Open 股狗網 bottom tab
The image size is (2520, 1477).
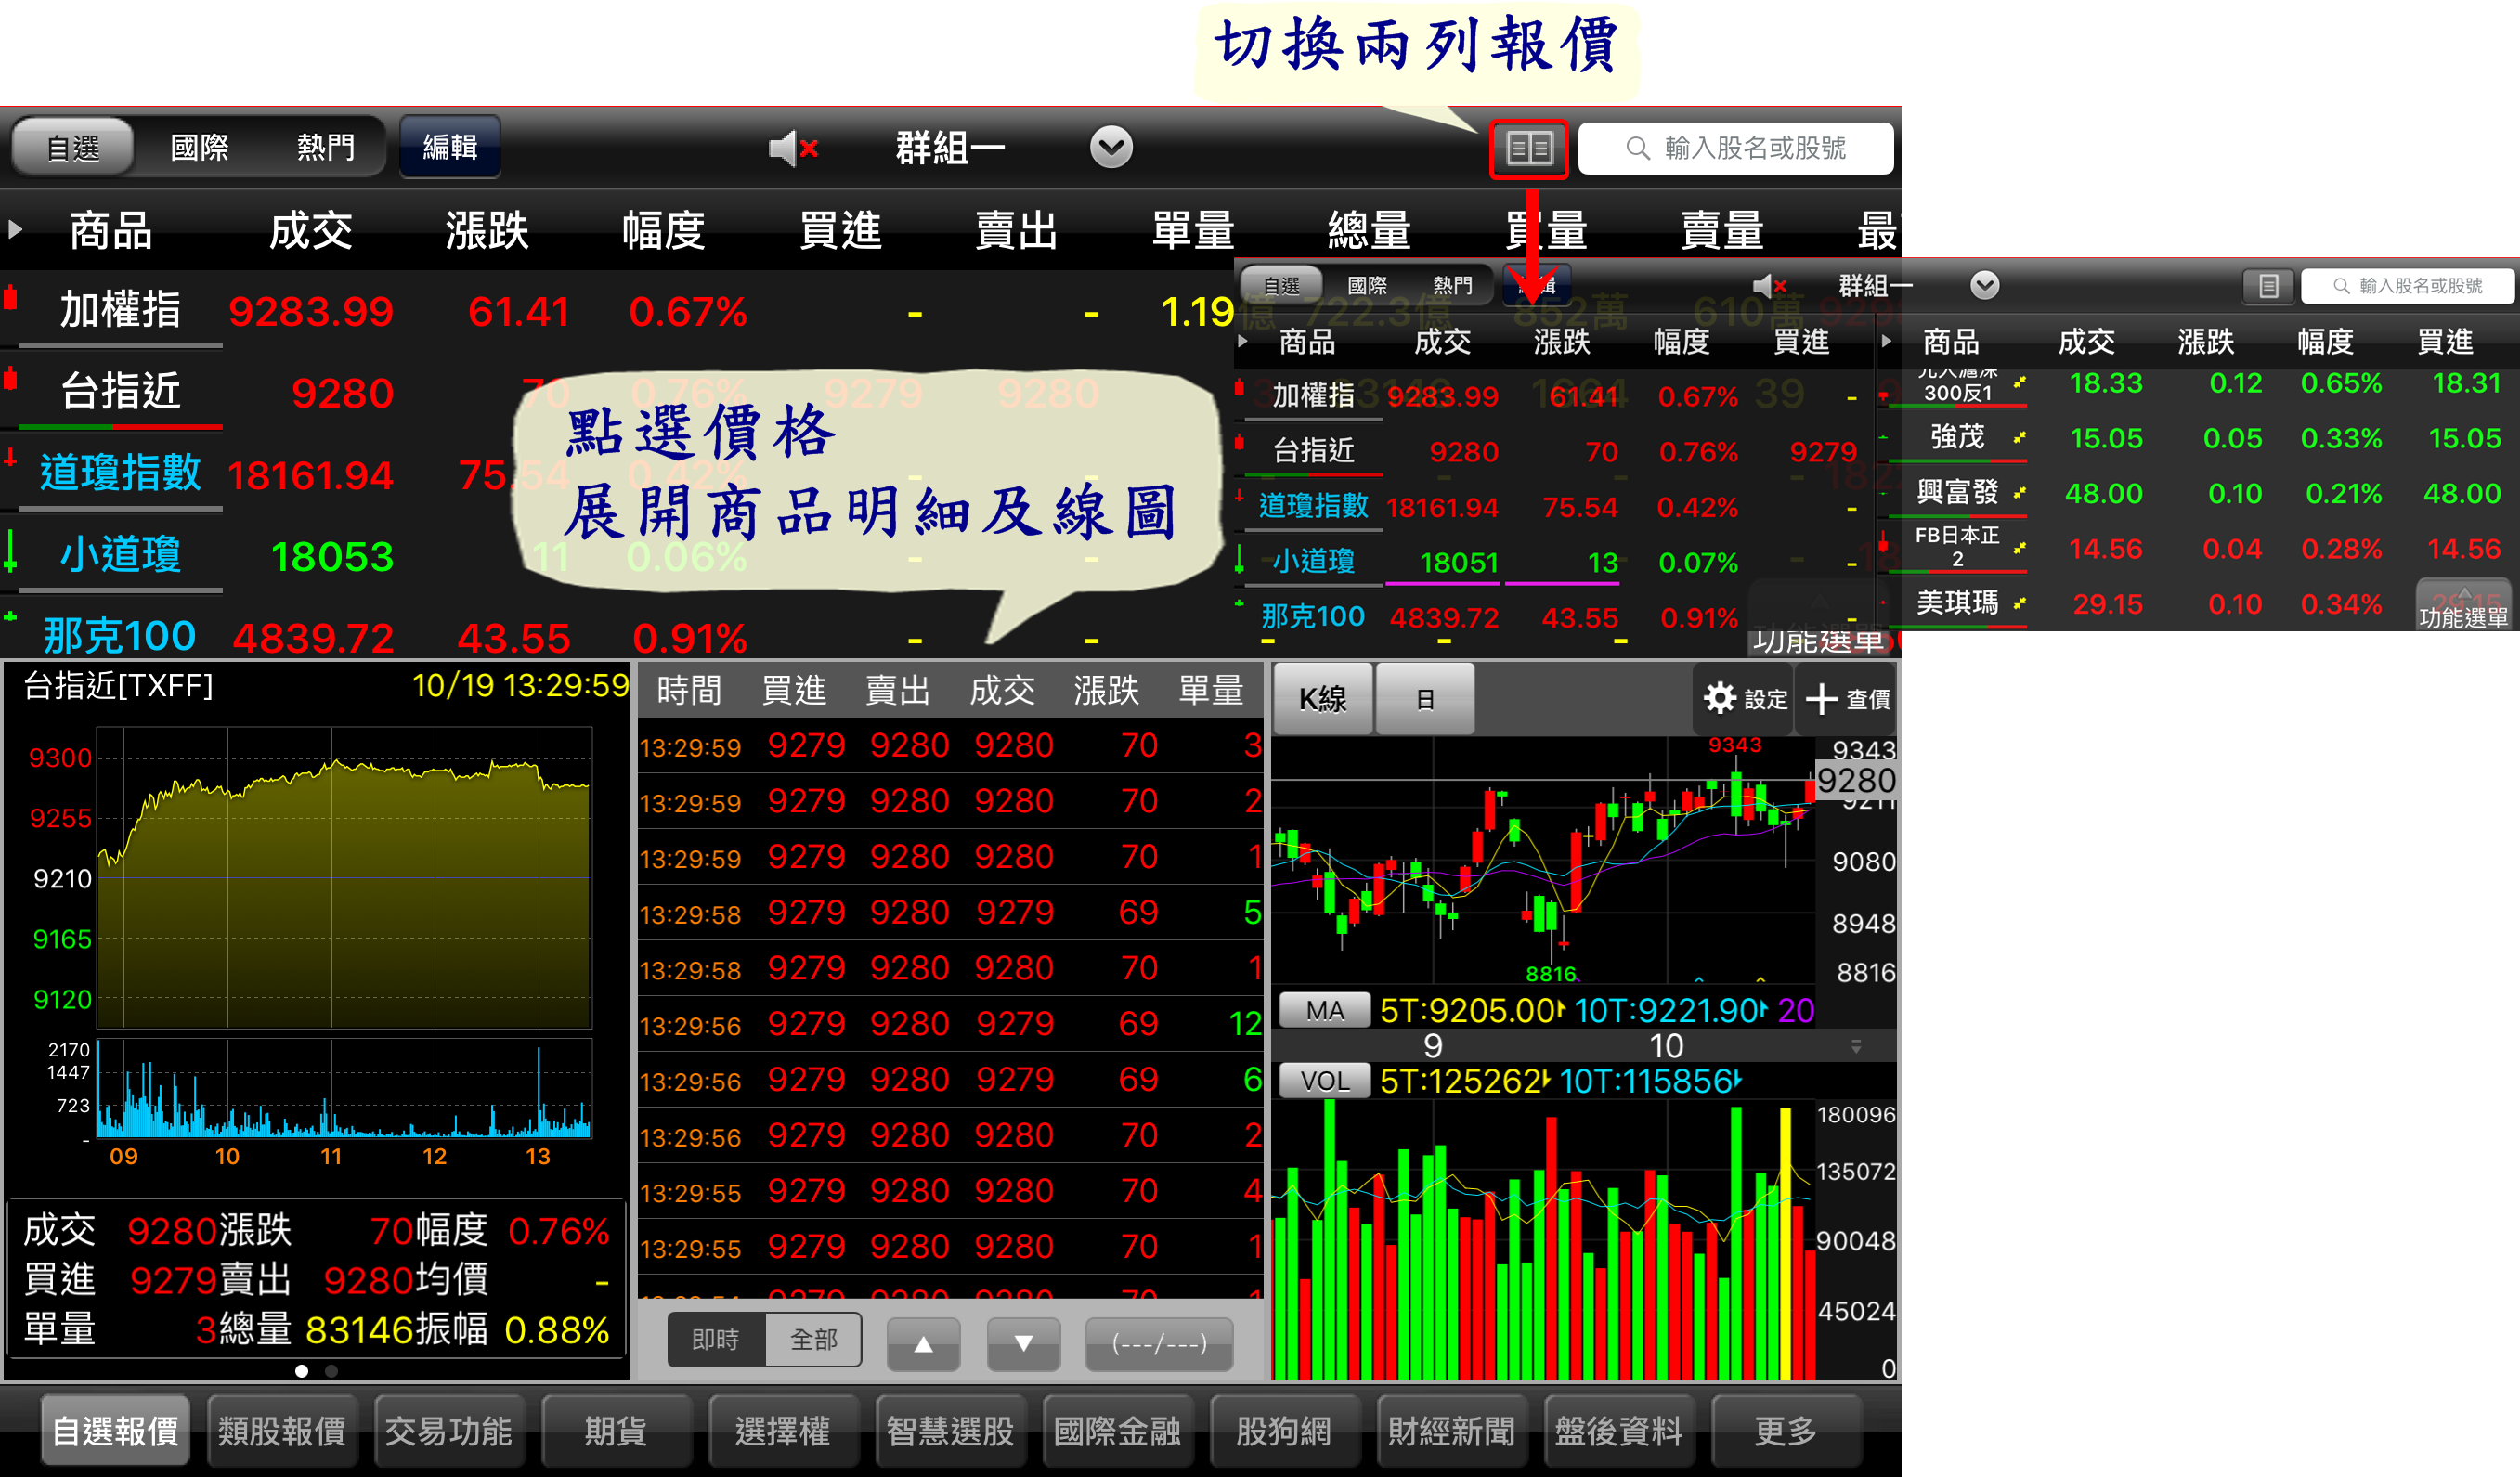click(x=1284, y=1432)
